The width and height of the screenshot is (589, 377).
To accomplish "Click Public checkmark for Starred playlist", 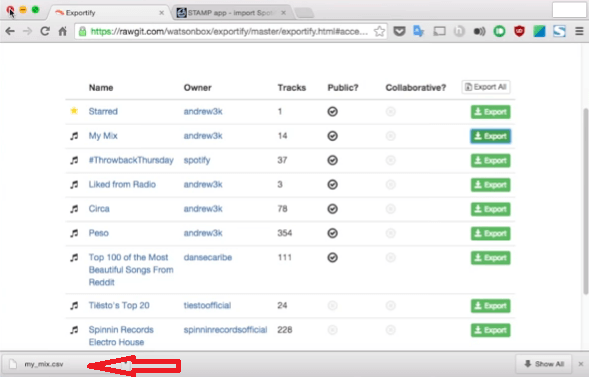I will [x=332, y=112].
